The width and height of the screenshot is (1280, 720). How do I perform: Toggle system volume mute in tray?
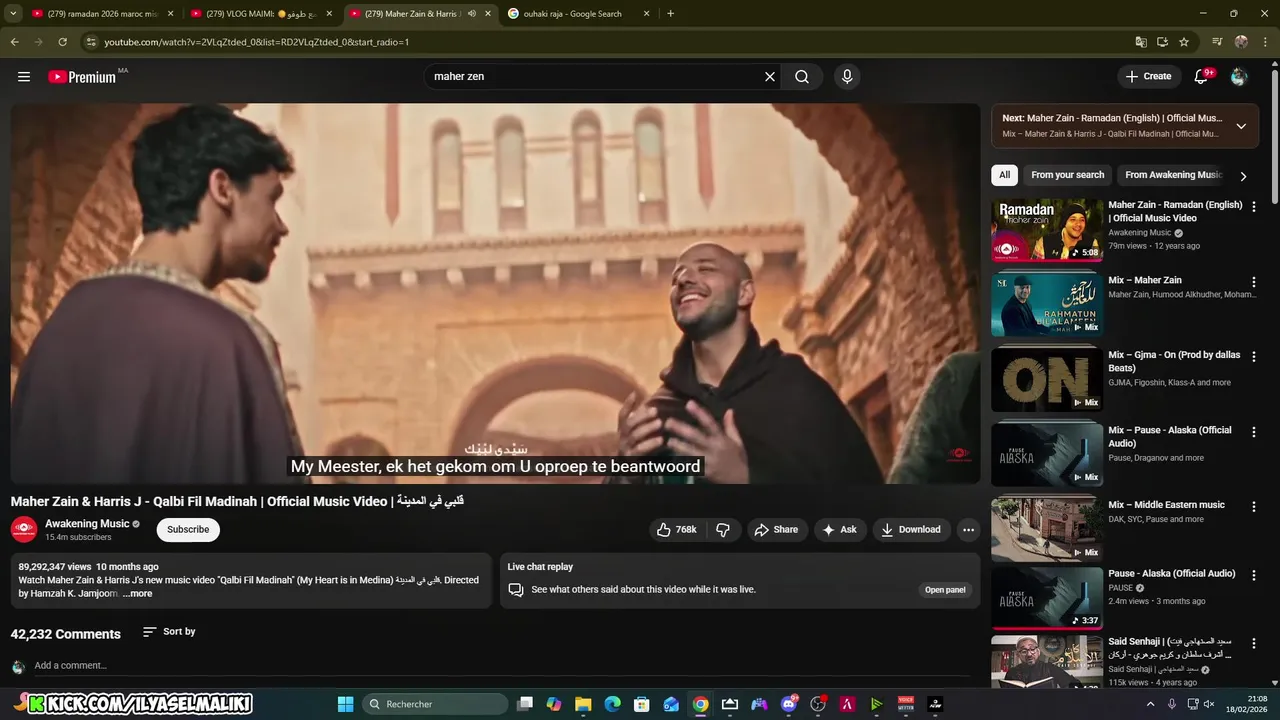click(x=1209, y=704)
